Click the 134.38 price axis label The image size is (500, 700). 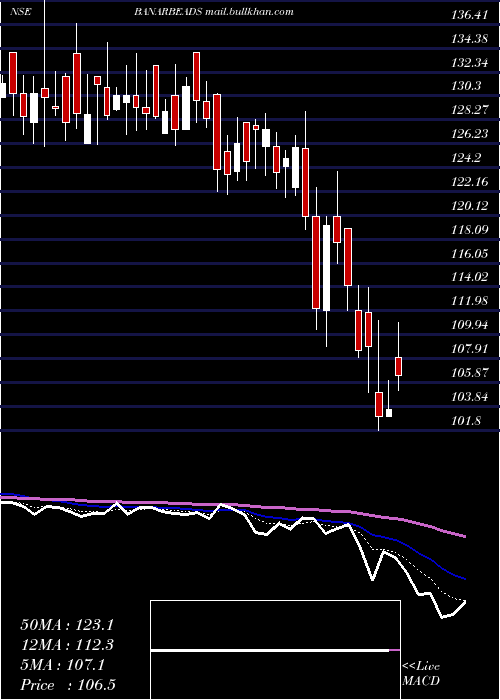coord(469,39)
